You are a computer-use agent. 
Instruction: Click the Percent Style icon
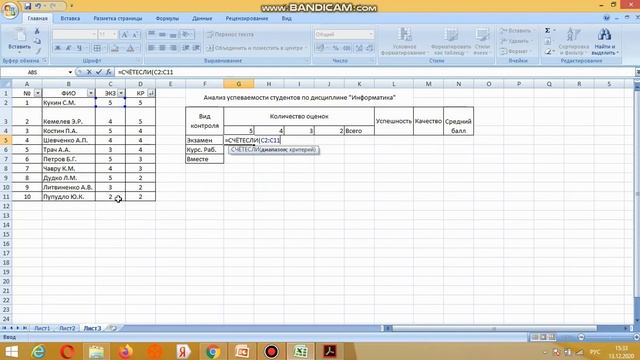[x=335, y=48]
